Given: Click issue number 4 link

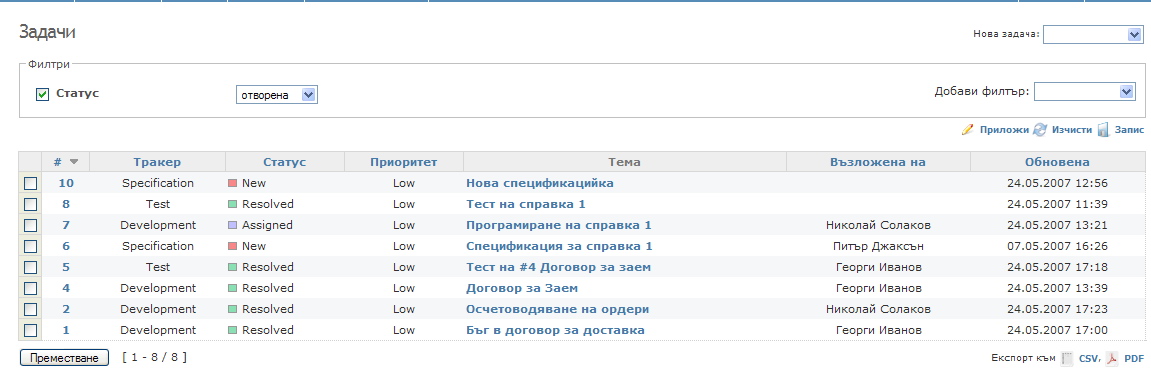Looking at the screenshot, I should click(x=66, y=288).
